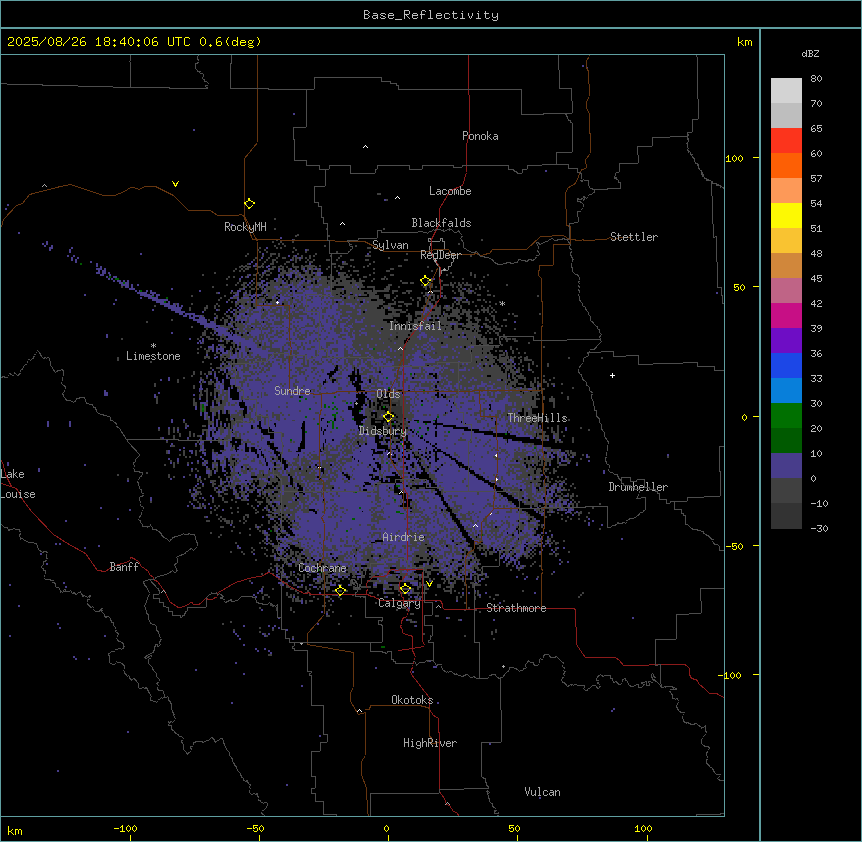Click the -30 value on the dBZ scale

click(819, 528)
